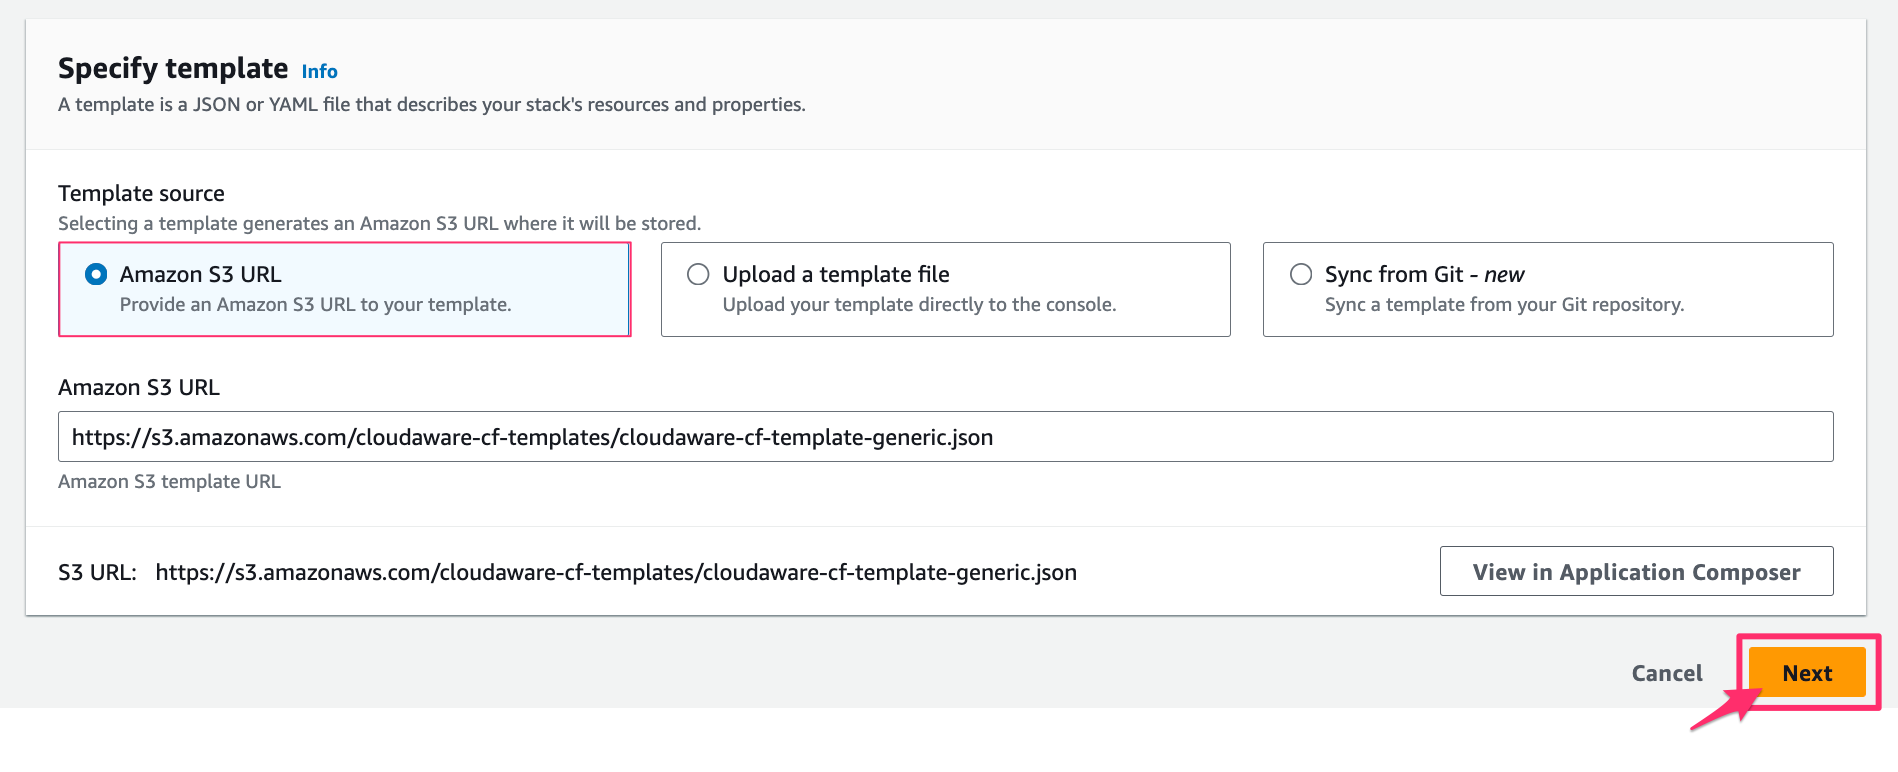Click the "Amazon S3 template URL" helper text
Viewport: 1898px width, 772px height.
pyautogui.click(x=170, y=481)
